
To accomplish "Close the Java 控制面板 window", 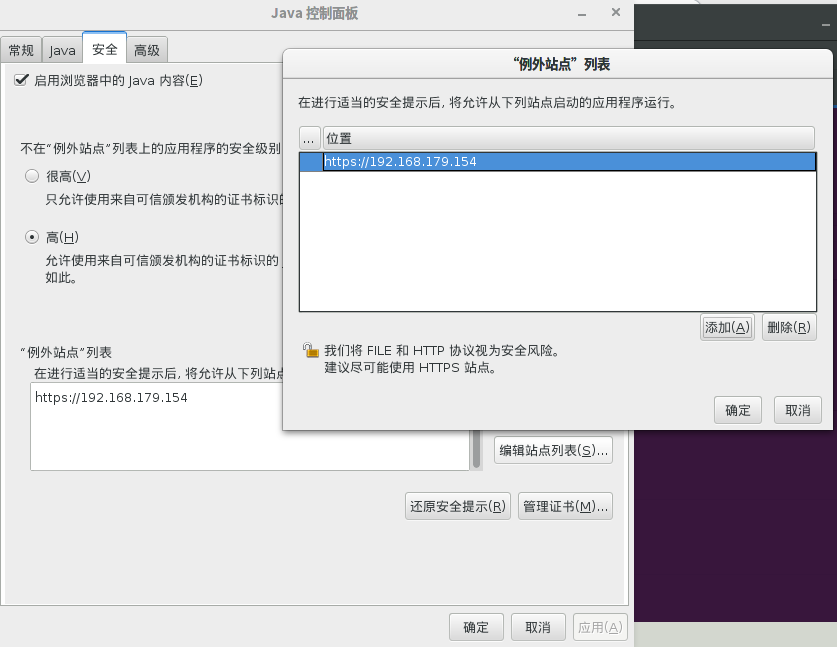I will click(x=615, y=12).
